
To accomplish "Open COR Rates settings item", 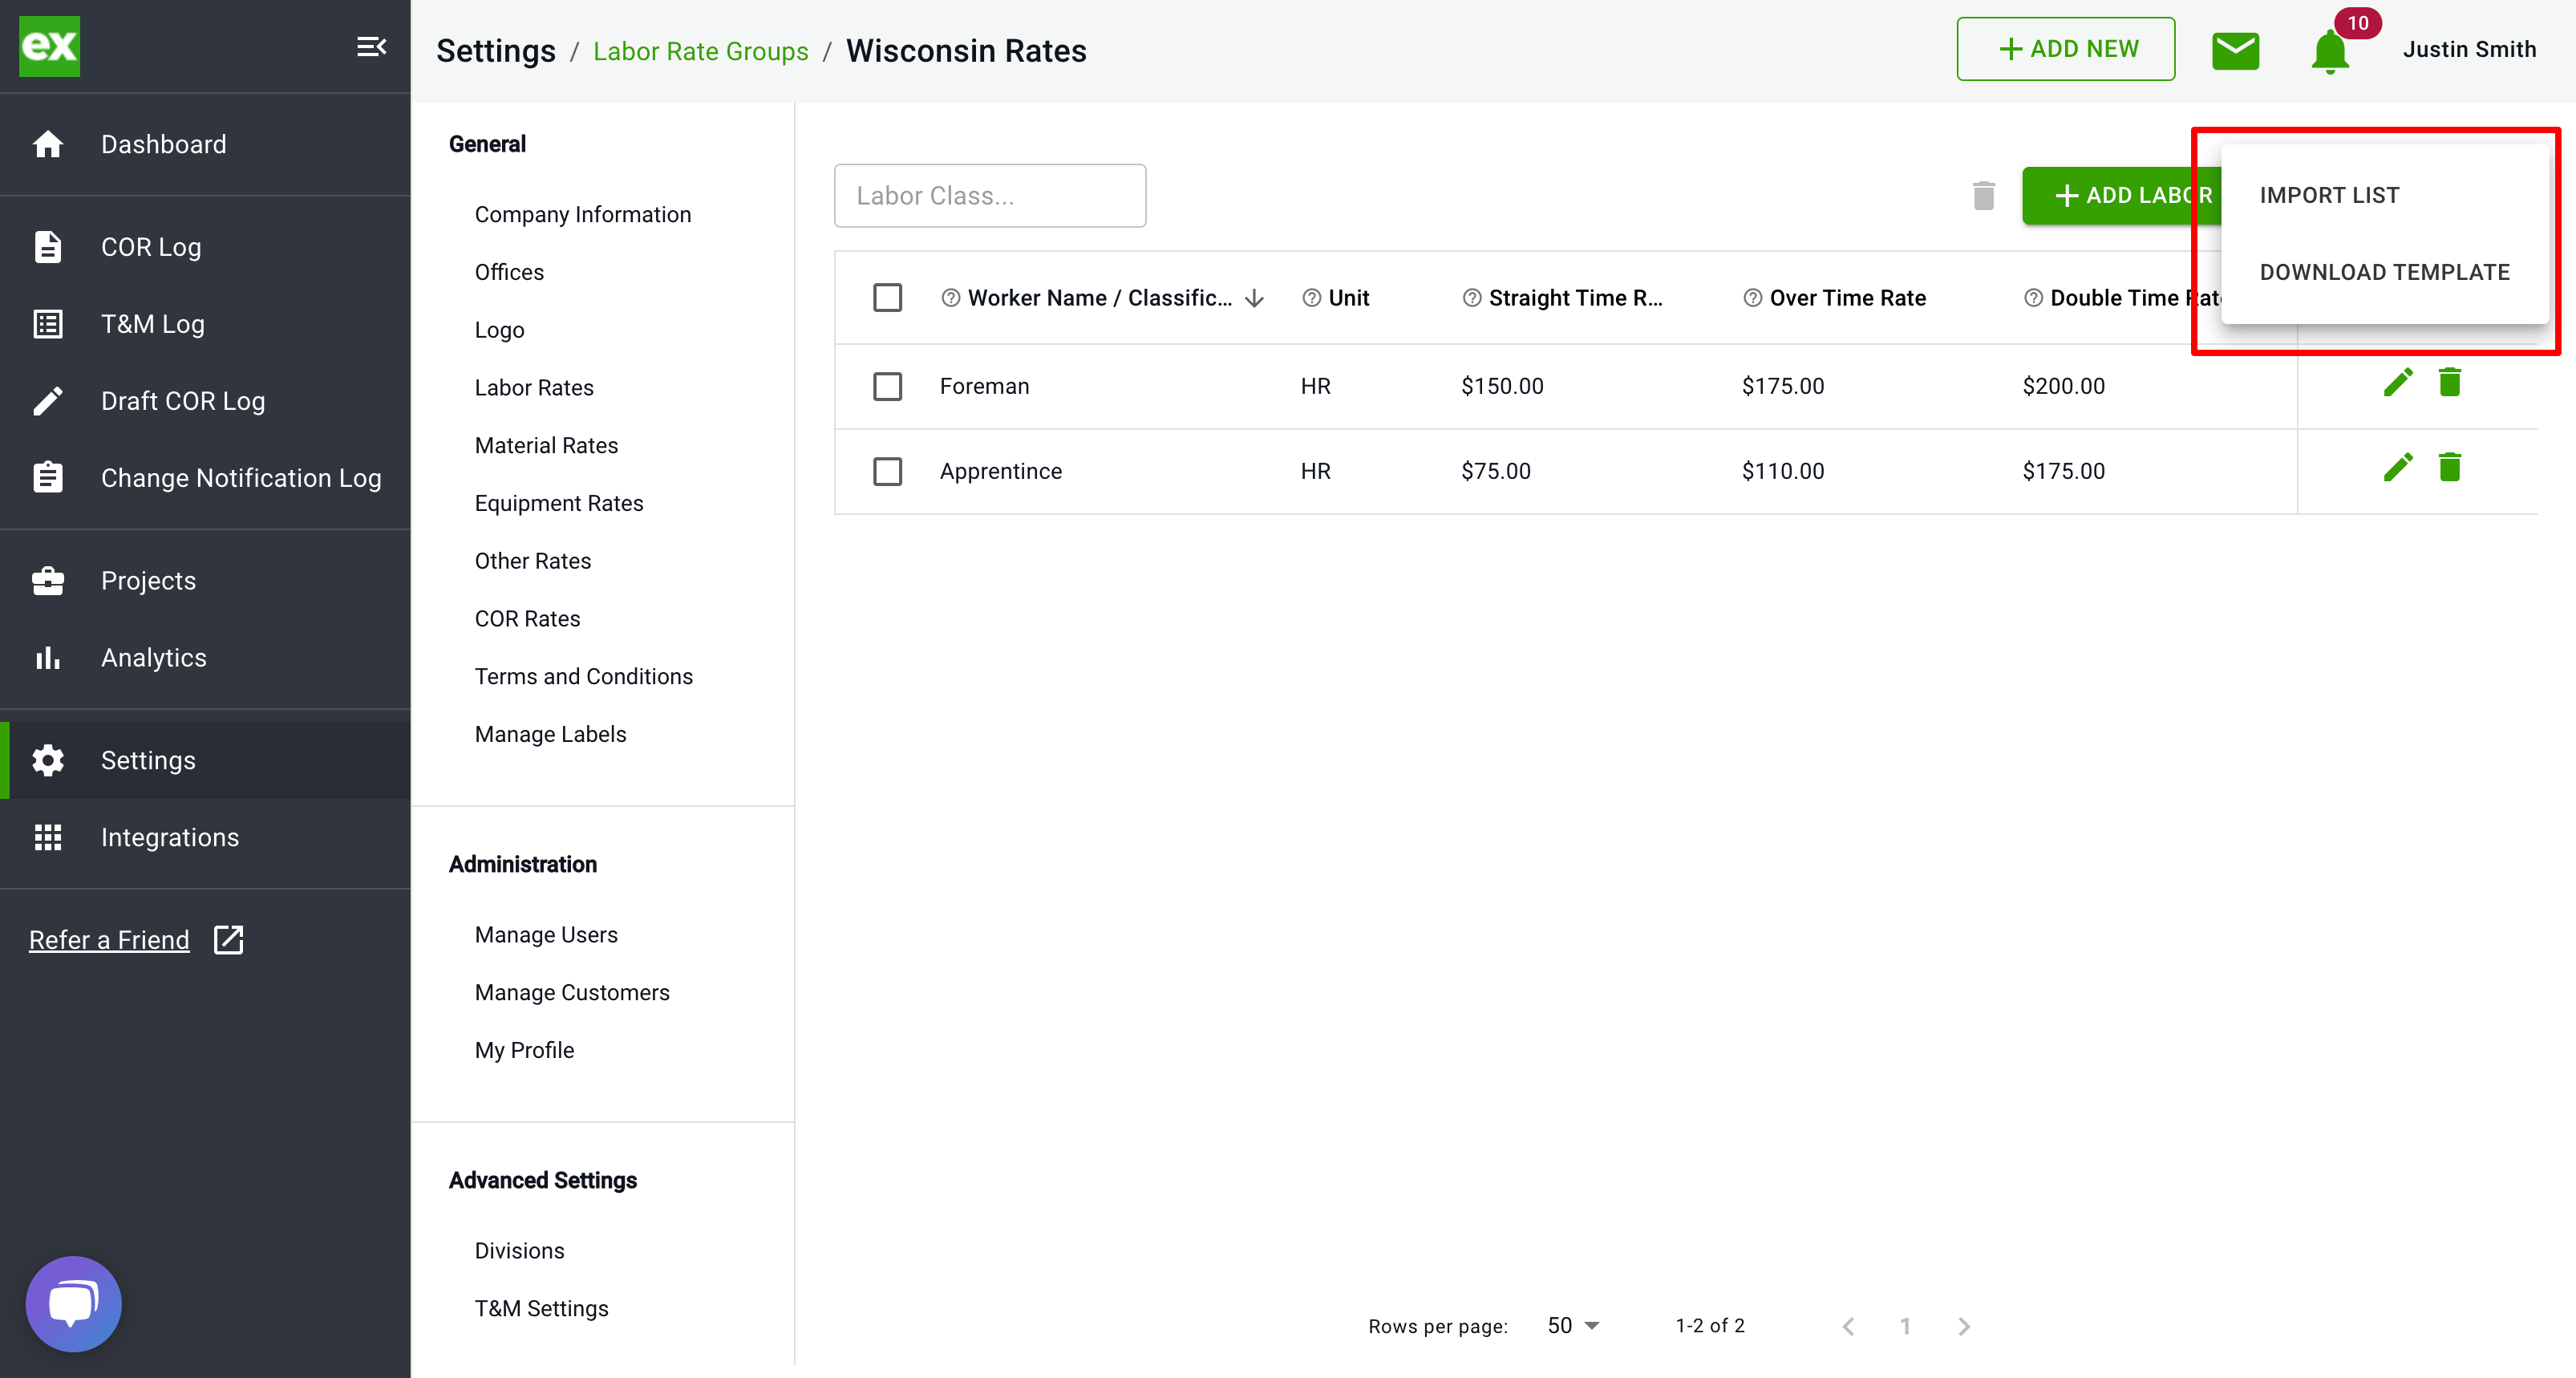I will (527, 619).
